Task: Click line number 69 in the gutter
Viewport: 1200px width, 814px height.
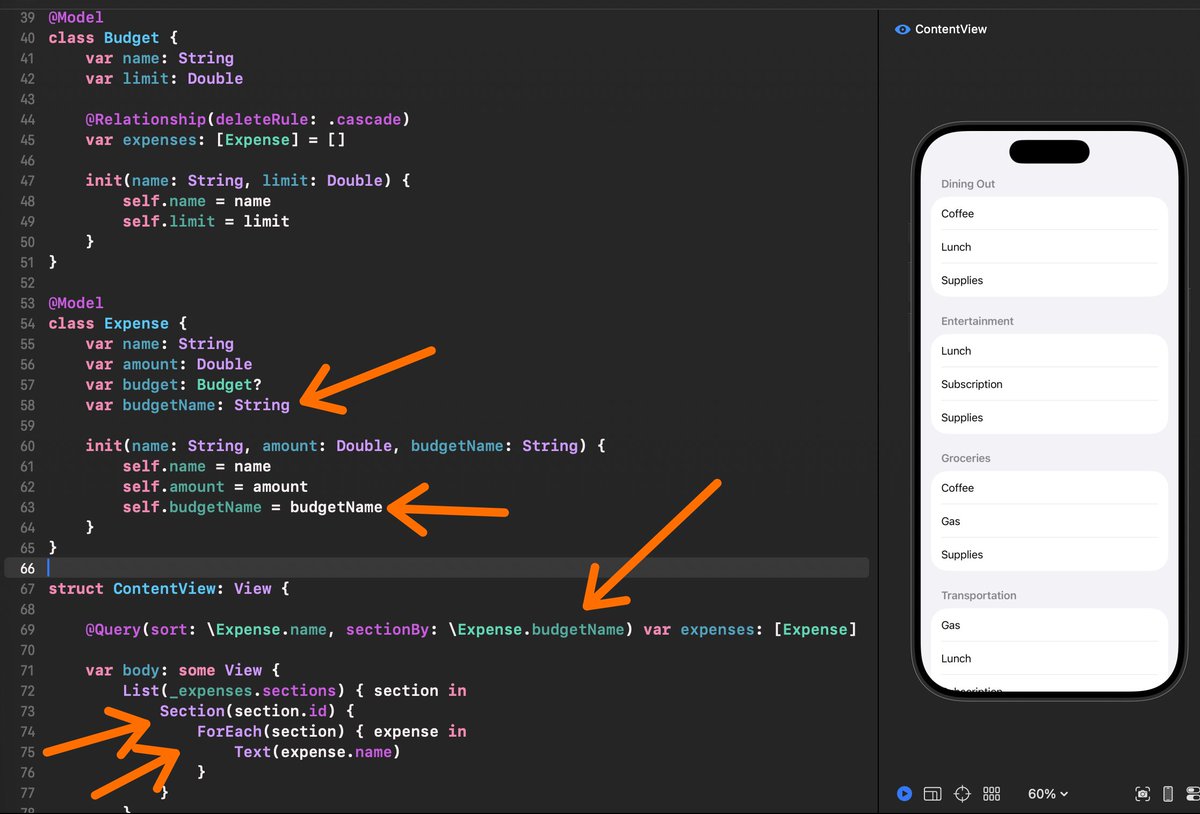Action: 26,630
